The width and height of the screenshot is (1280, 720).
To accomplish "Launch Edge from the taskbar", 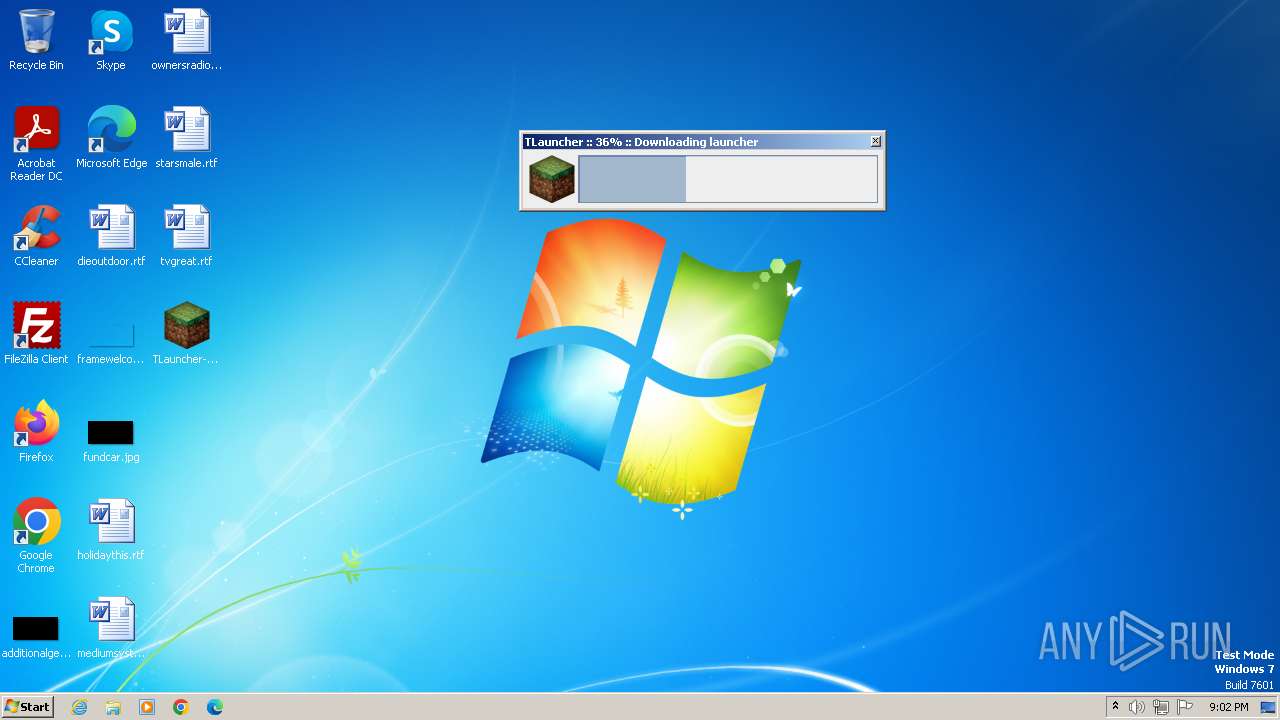I will pos(215,707).
